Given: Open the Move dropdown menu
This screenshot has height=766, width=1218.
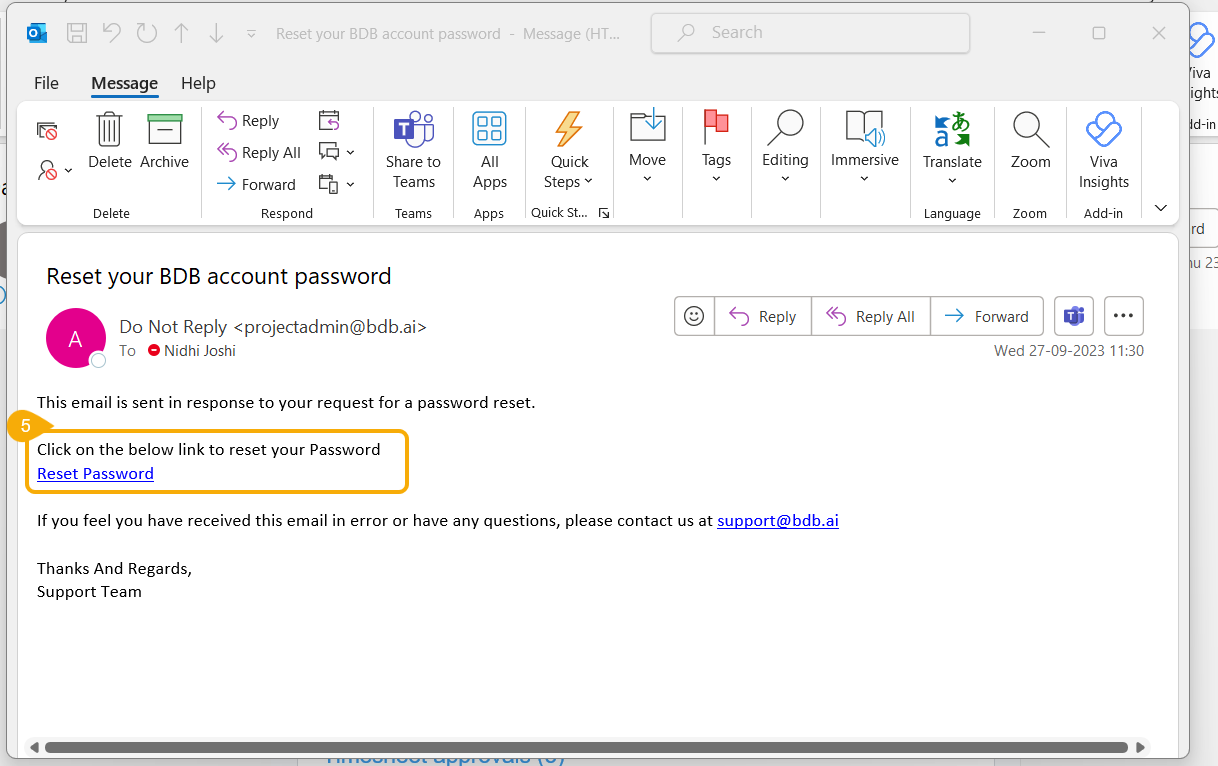Looking at the screenshot, I should point(647,178).
